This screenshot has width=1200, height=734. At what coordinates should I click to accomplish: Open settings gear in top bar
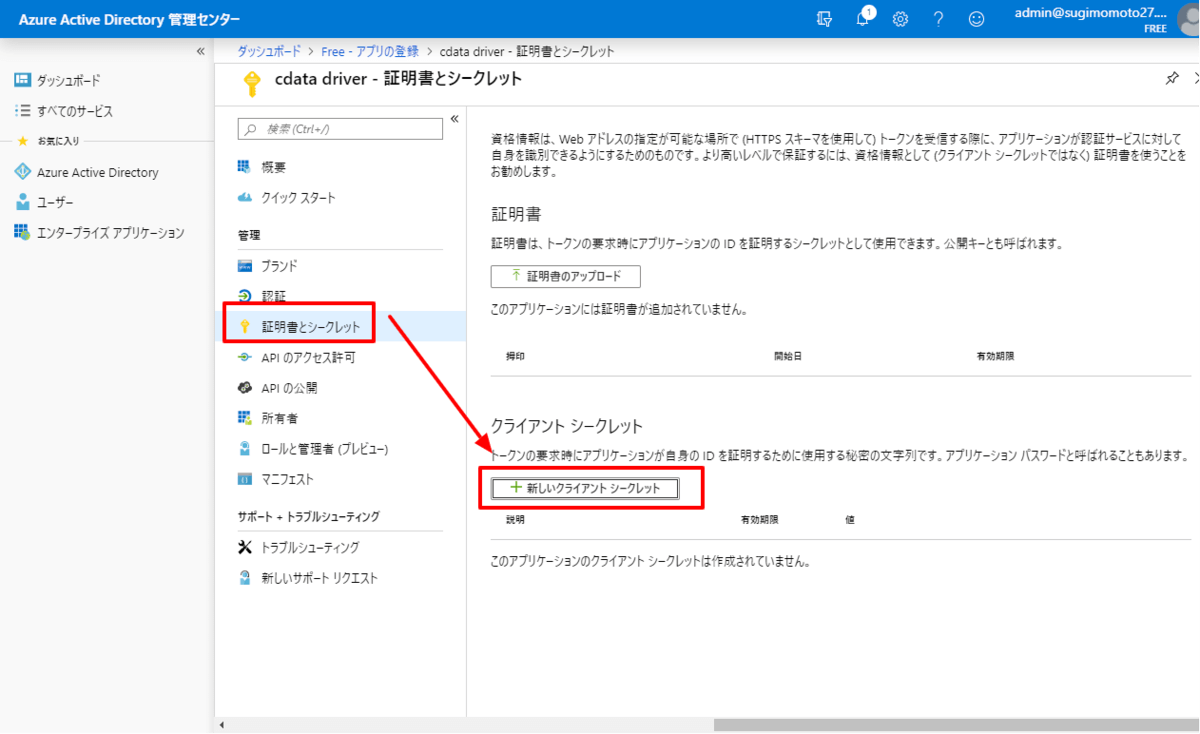tap(900, 19)
